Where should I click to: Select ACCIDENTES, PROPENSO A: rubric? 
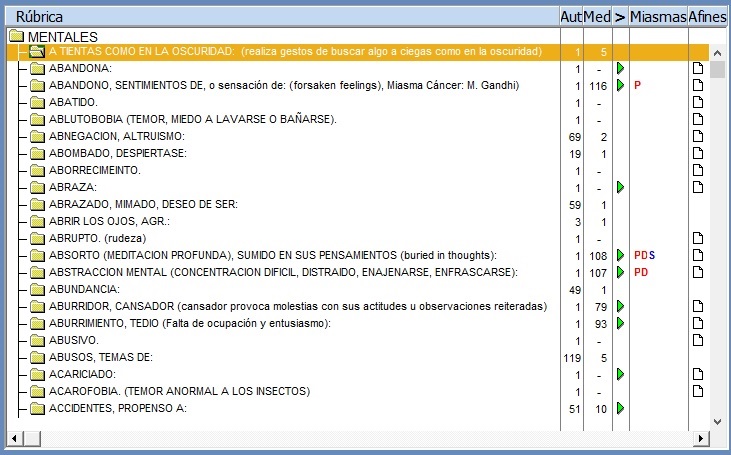(x=117, y=408)
